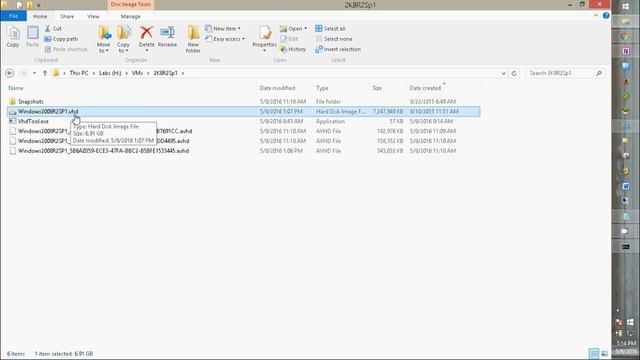Image resolution: width=640 pixels, height=360 pixels.
Task: Click the Forward navigation arrow
Action: pyautogui.click(x=23, y=73)
